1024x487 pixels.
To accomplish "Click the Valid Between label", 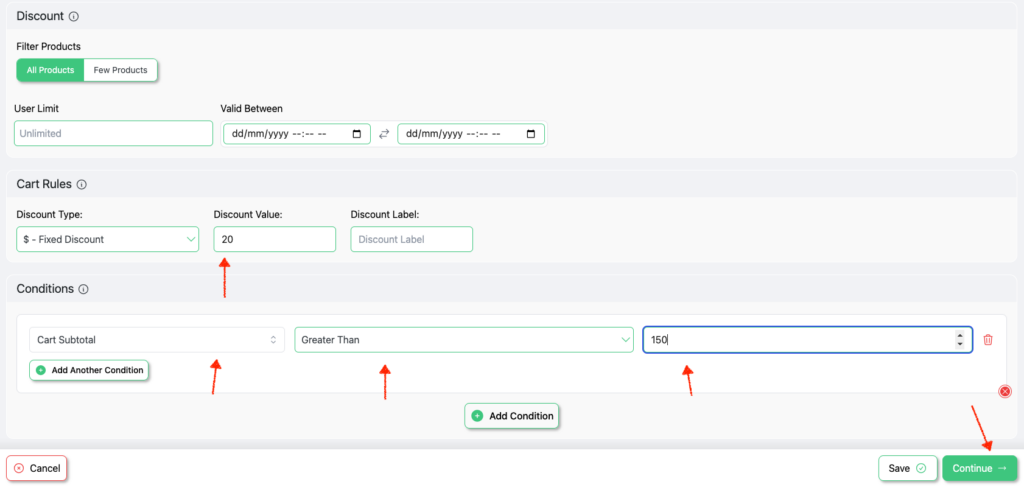I will (251, 108).
